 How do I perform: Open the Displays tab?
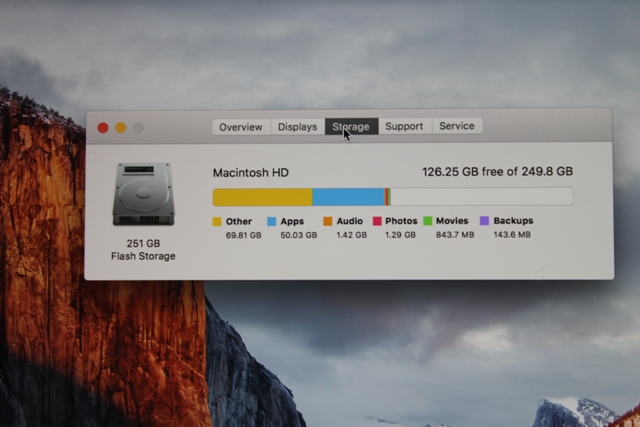point(298,127)
